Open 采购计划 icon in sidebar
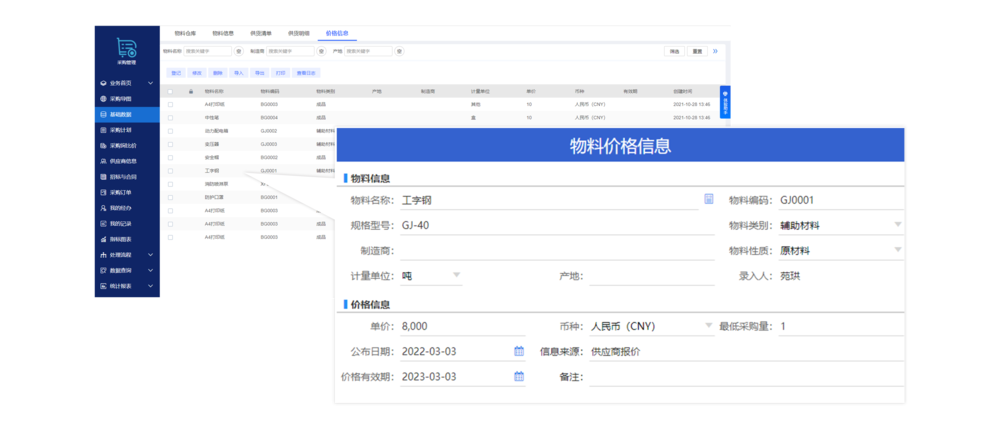Viewport: 1000px width, 439px height. click(103, 130)
